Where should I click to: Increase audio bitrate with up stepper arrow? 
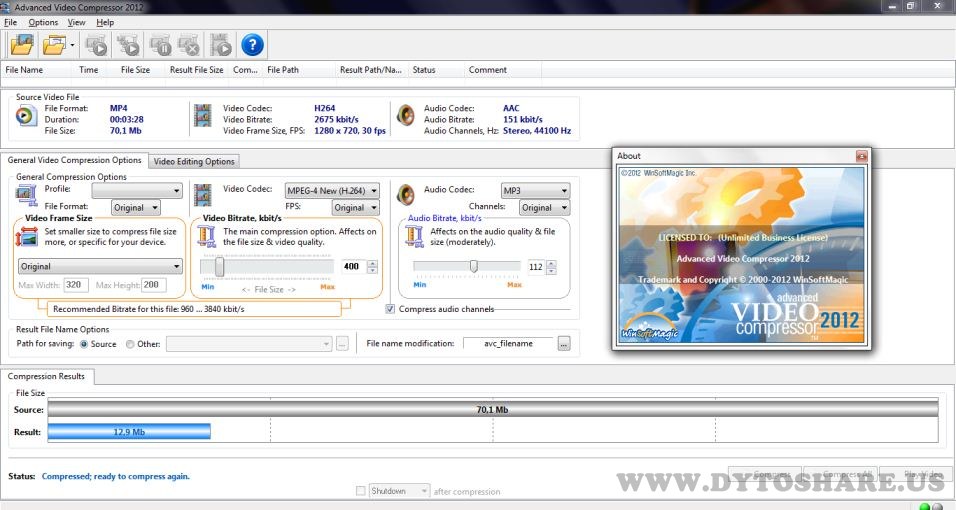(551, 264)
